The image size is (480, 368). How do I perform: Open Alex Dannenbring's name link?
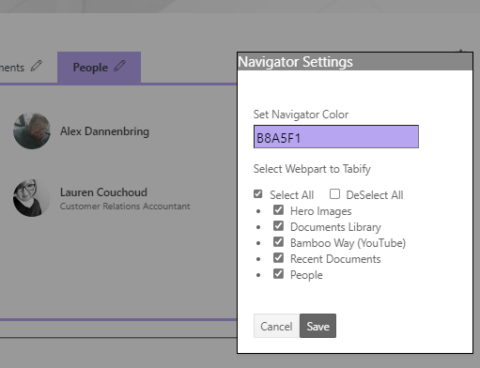[105, 131]
